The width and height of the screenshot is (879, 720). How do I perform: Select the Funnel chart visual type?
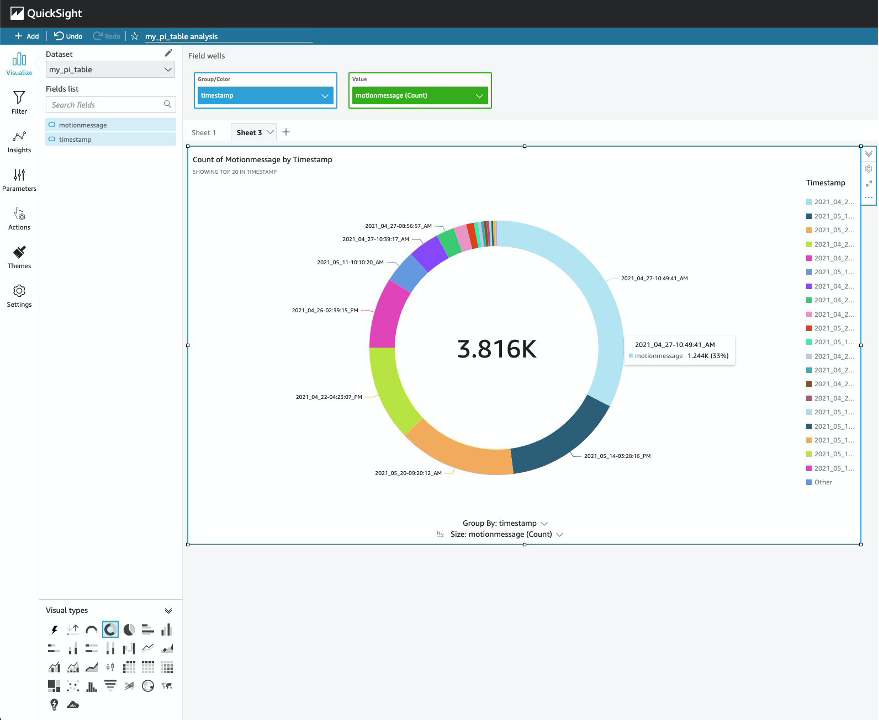[x=110, y=685]
